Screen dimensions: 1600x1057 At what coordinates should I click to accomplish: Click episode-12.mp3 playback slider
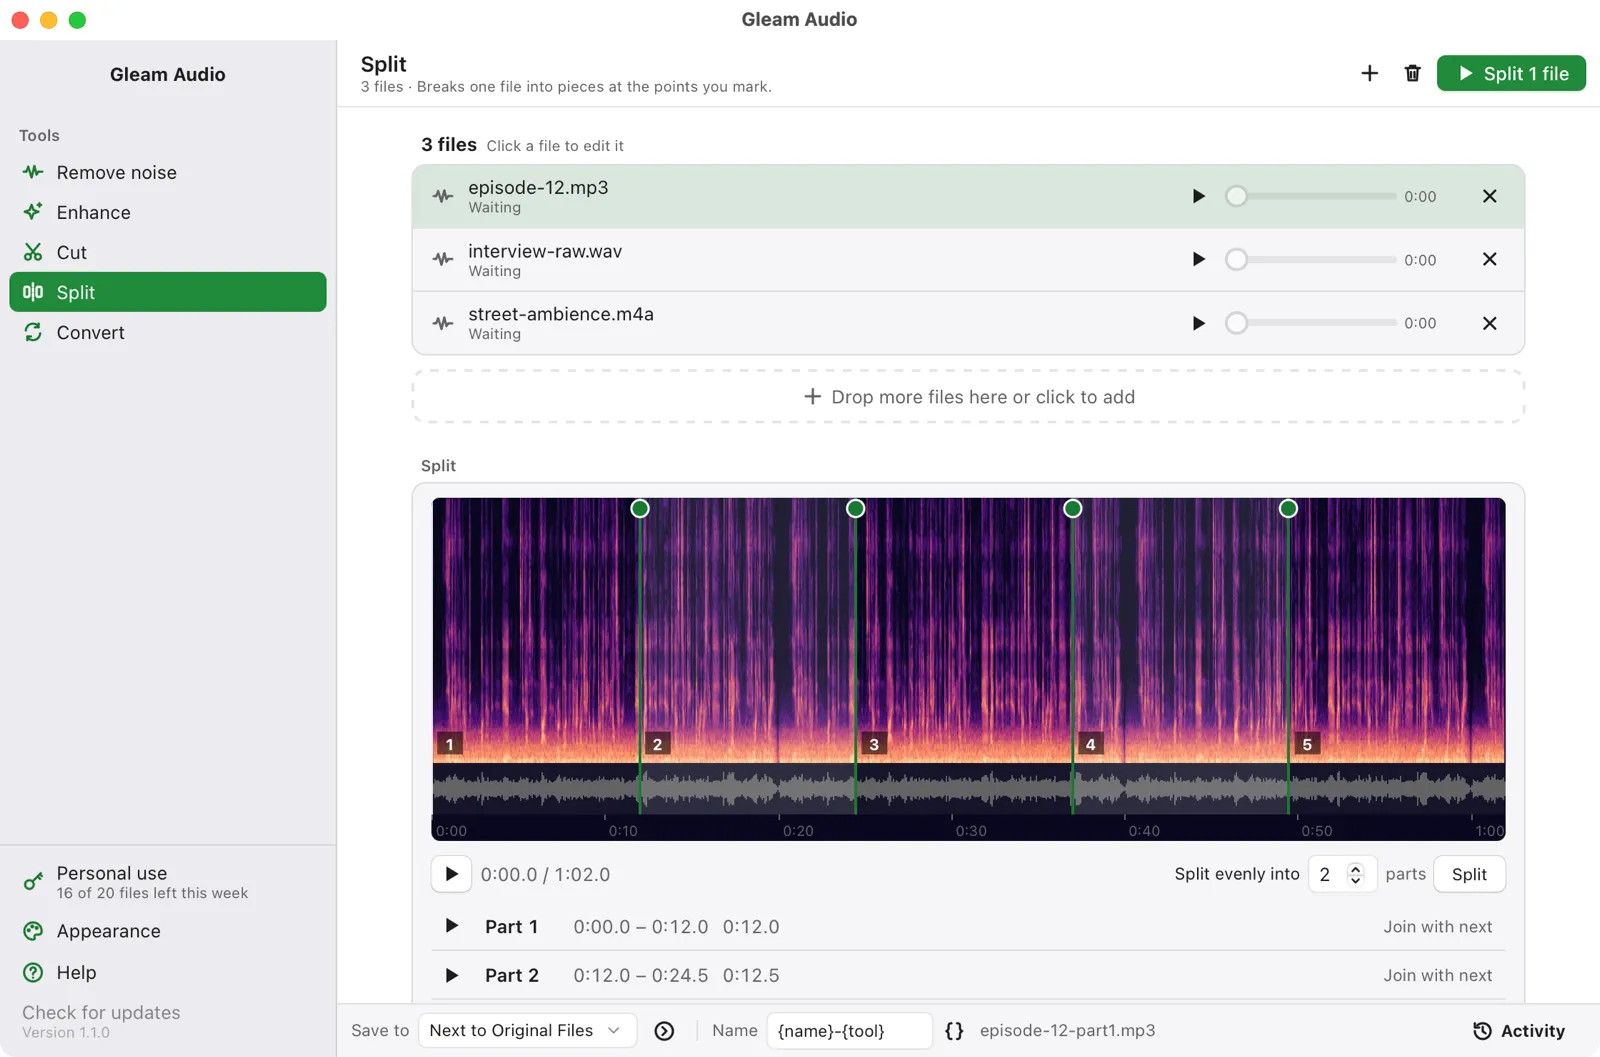tap(1310, 196)
